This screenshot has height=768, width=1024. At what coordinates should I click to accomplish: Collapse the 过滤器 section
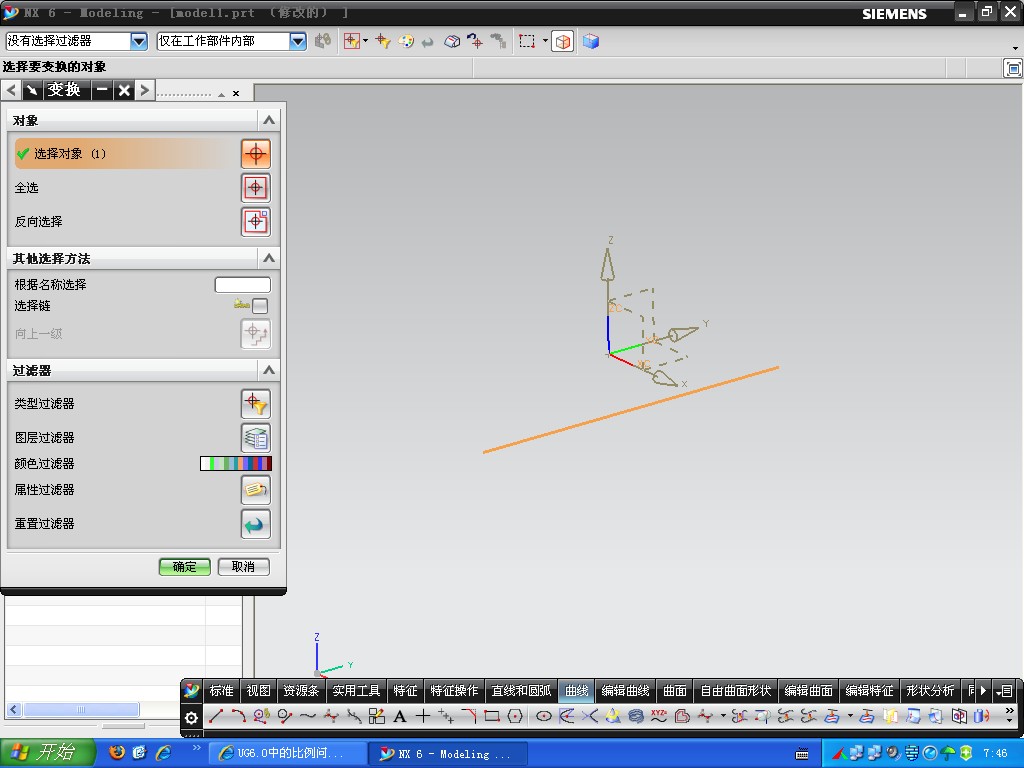pyautogui.click(x=269, y=370)
